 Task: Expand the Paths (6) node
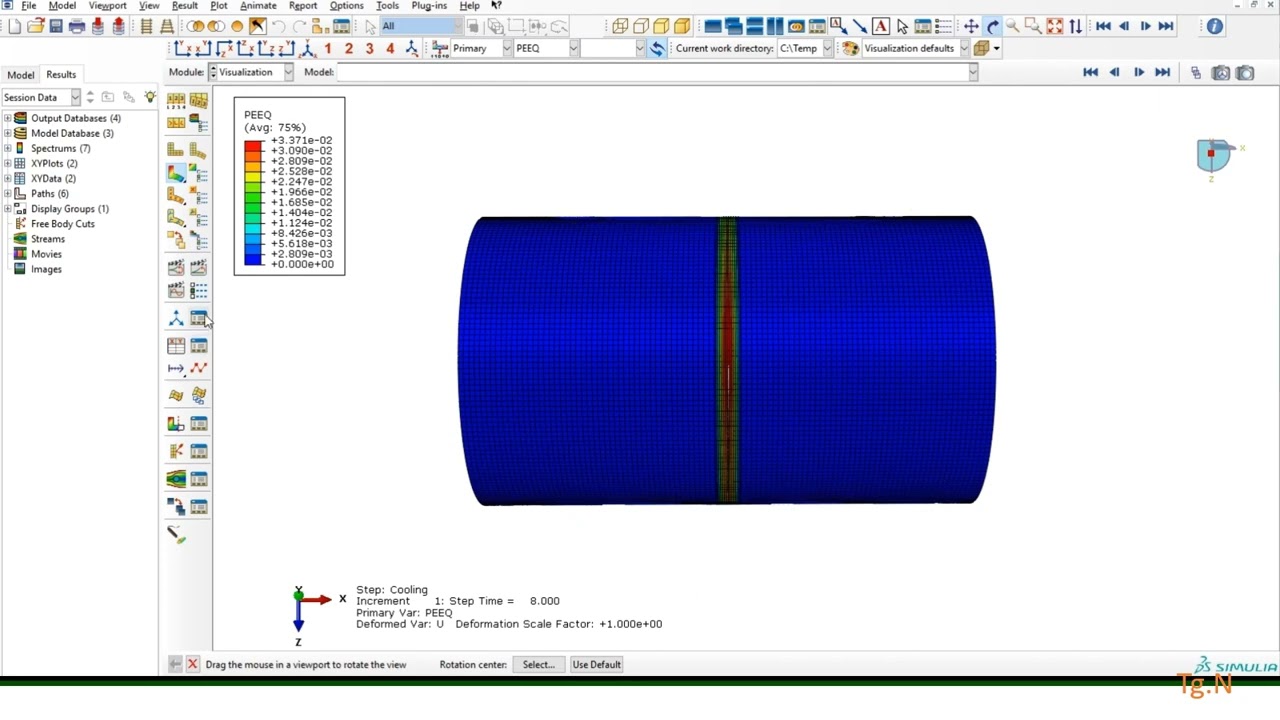(7, 193)
